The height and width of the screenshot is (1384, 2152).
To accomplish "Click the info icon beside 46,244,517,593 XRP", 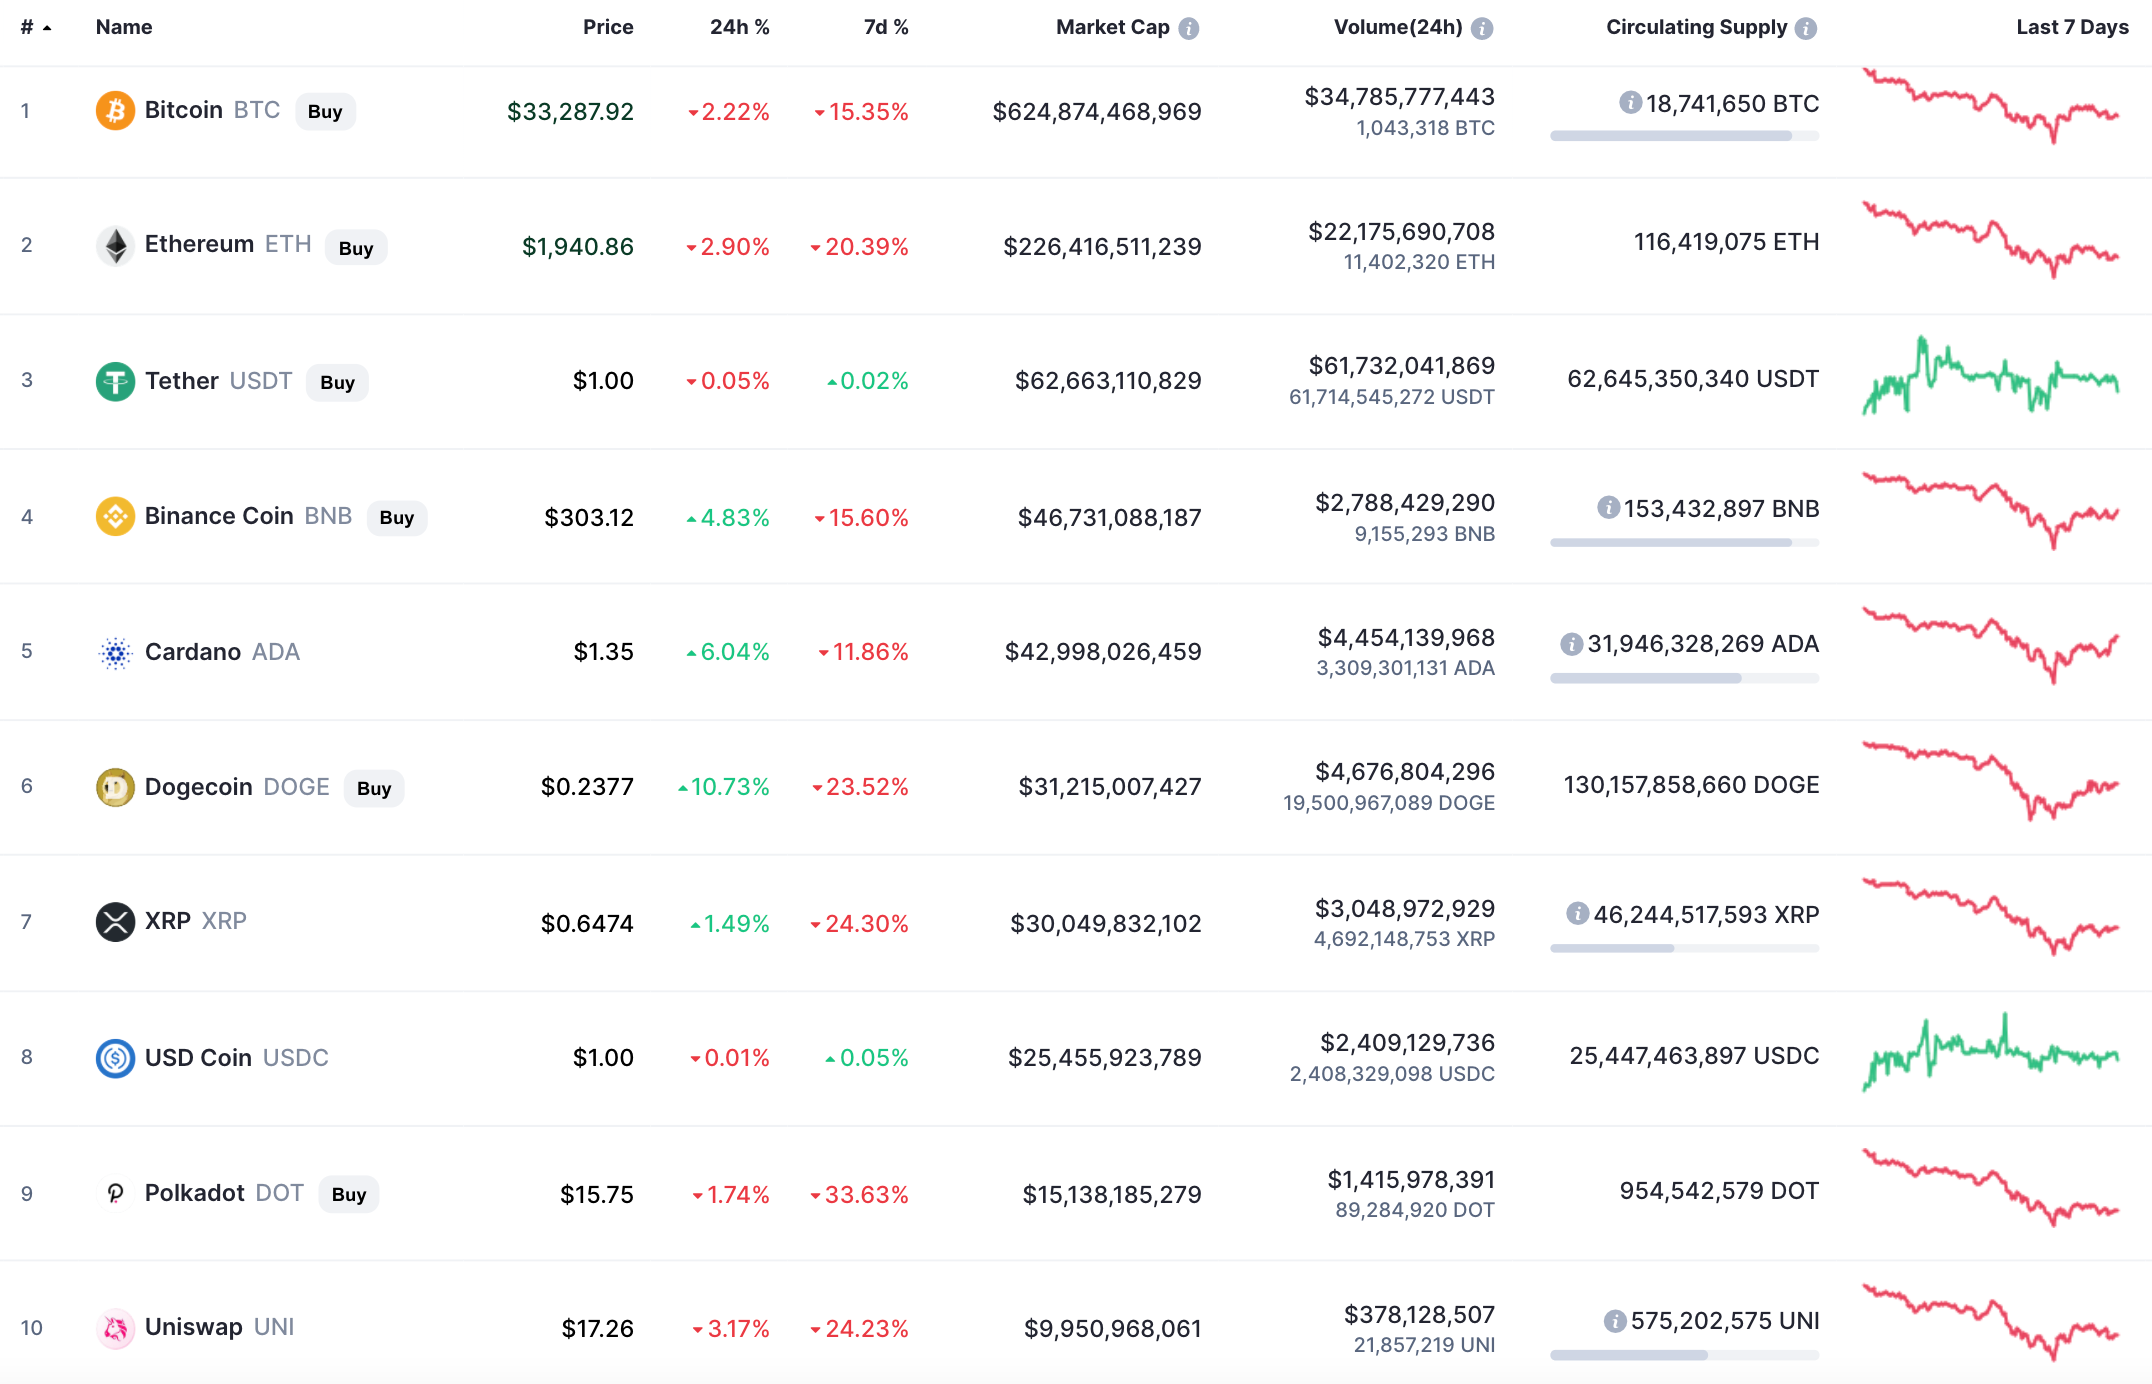I will click(x=1577, y=913).
